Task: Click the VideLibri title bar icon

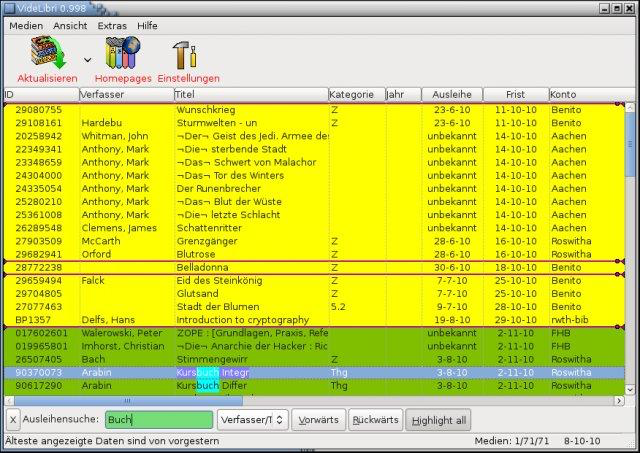Action: pyautogui.click(x=9, y=8)
